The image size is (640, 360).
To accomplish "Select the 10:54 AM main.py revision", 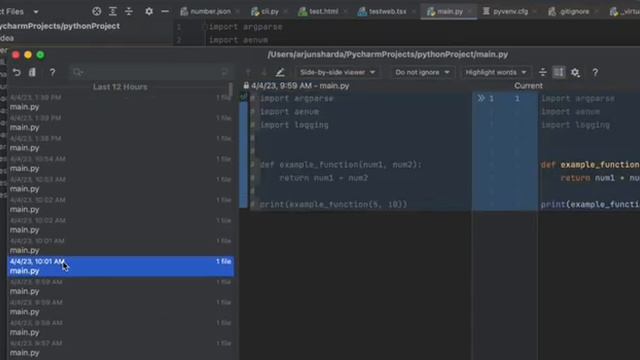I will (121, 164).
